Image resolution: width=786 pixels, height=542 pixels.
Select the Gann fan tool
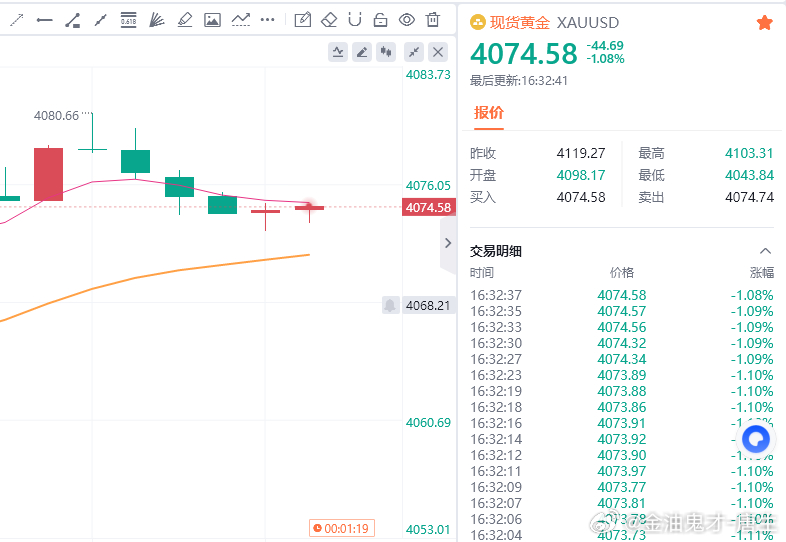pyautogui.click(x=157, y=20)
